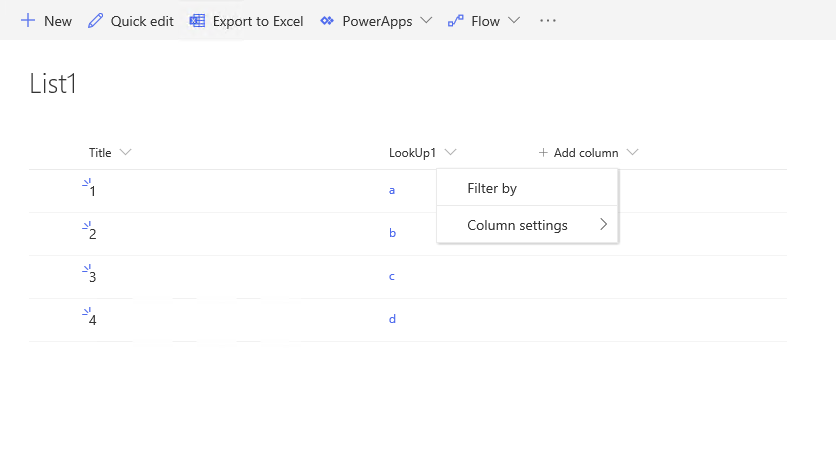Click the plus icon beside Add column
Image resolution: width=836 pixels, height=473 pixels.
[x=543, y=153]
